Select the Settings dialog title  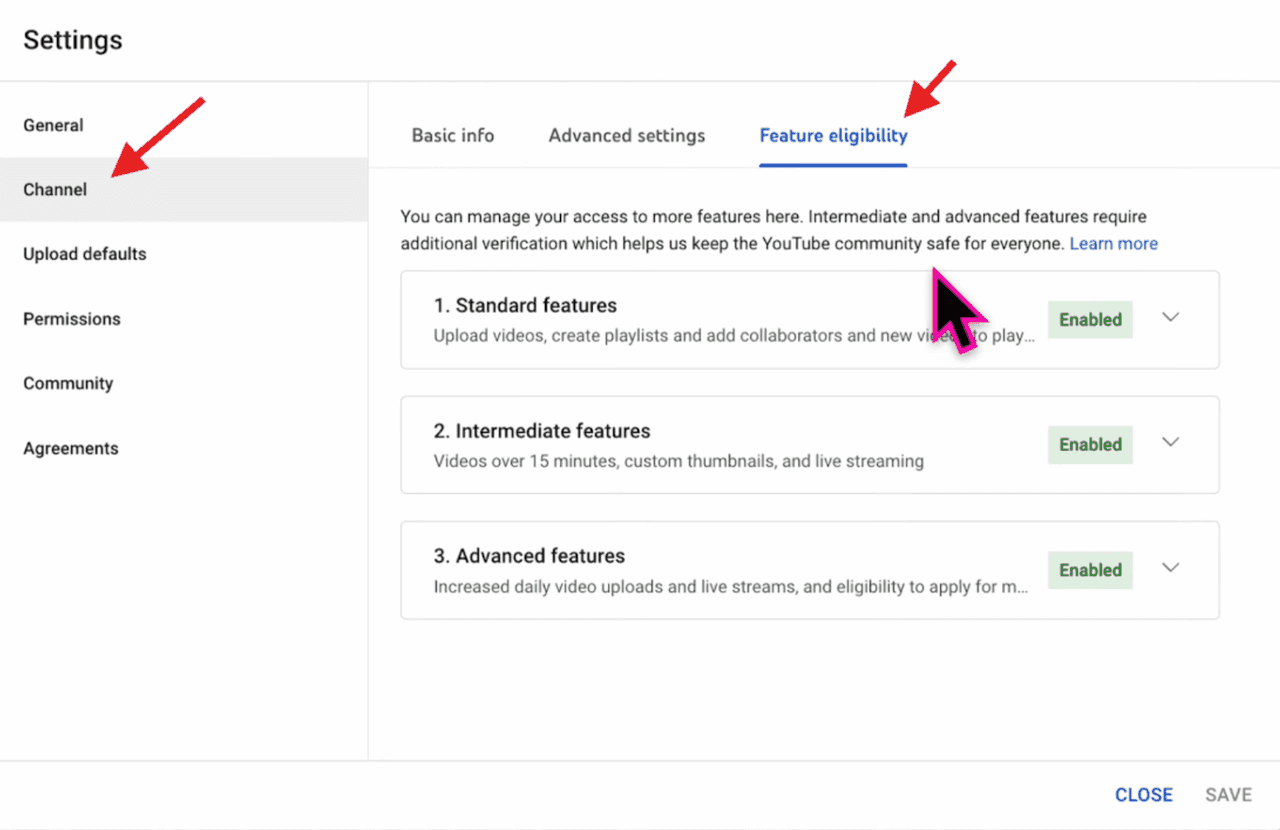coord(72,40)
